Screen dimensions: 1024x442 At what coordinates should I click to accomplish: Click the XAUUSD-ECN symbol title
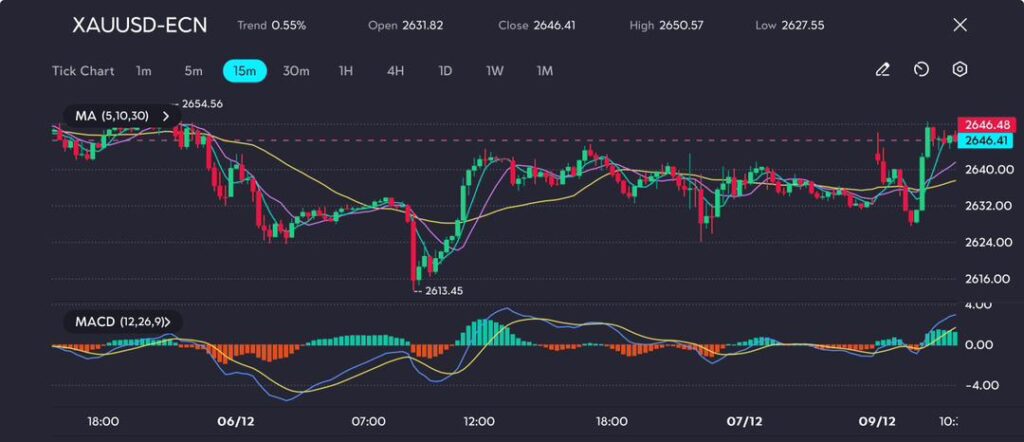tap(140, 25)
